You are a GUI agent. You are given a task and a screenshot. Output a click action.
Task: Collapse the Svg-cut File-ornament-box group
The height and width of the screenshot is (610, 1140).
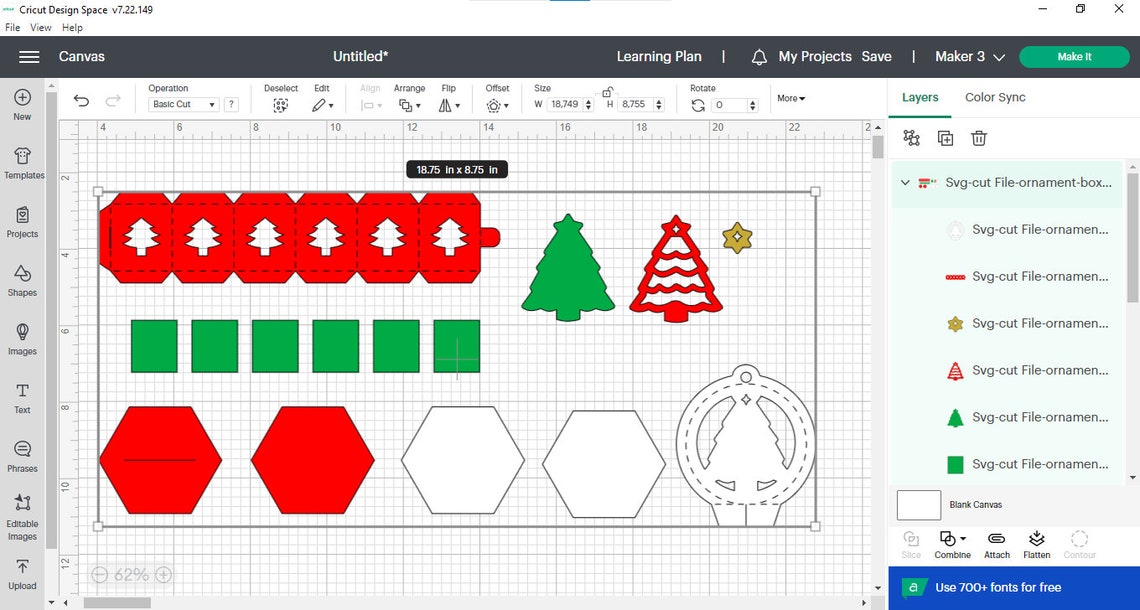point(905,183)
